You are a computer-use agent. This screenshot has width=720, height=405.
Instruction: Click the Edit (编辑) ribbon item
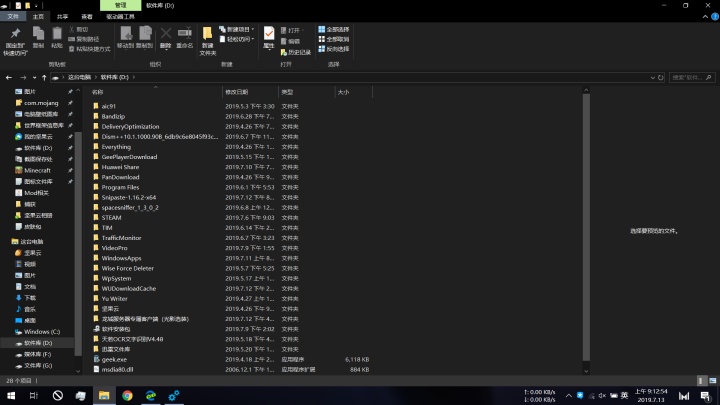[290, 41]
